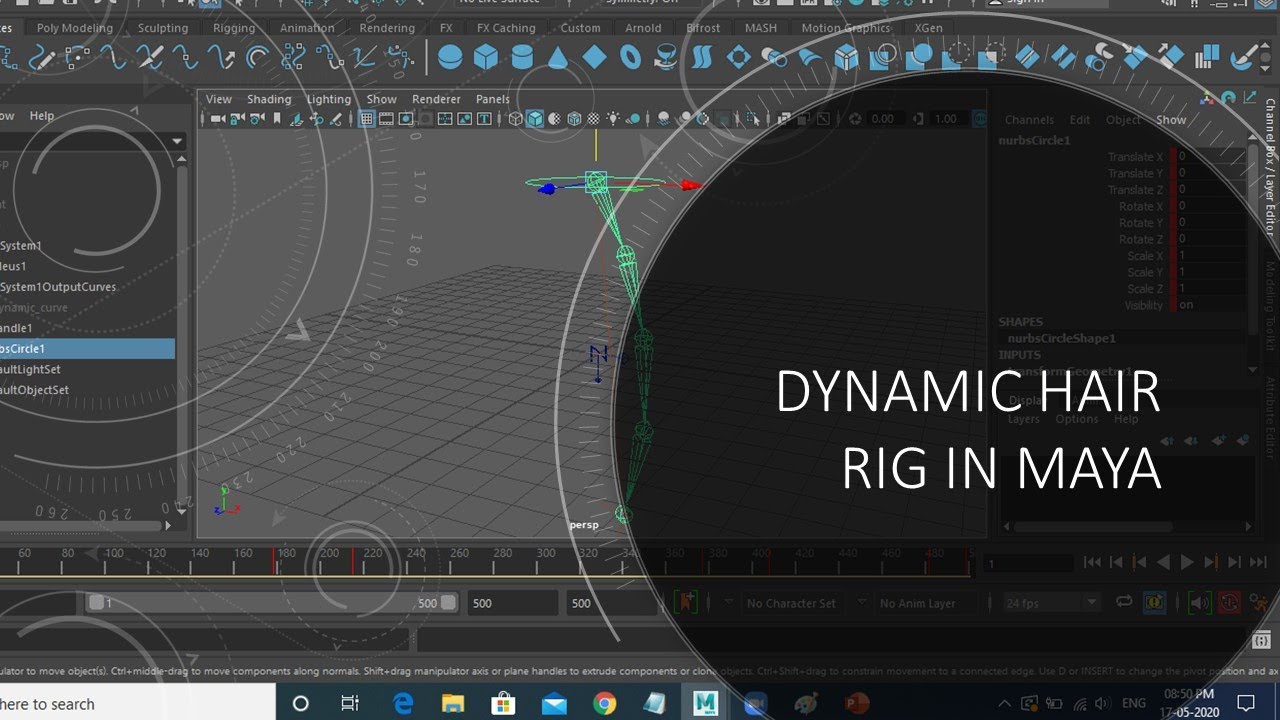The image size is (1280, 720).
Task: Click the Visibility channel value
Action: (1209, 305)
